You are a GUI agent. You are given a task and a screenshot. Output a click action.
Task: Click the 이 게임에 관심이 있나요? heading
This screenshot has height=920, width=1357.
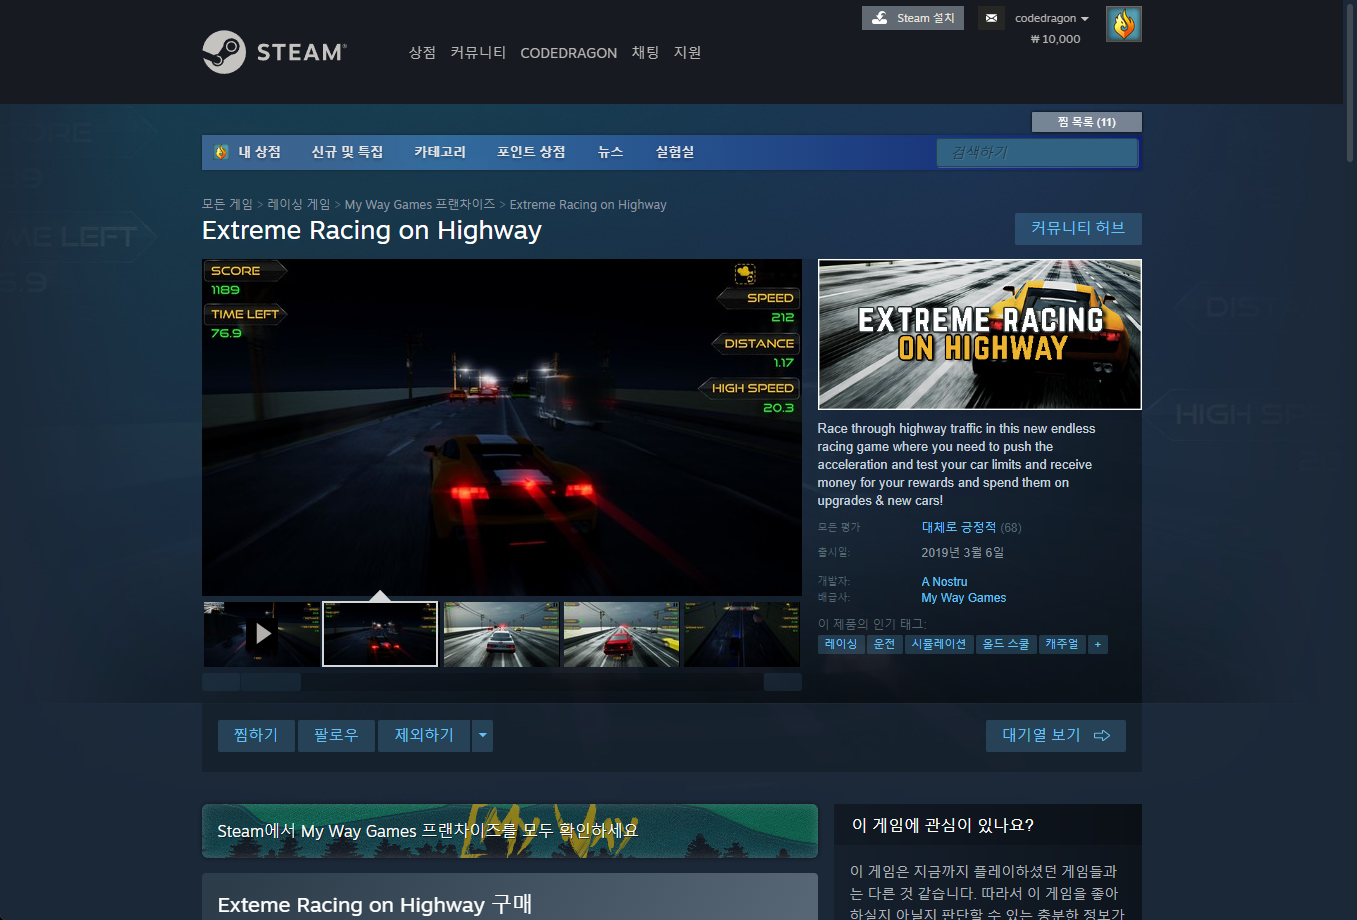point(942,825)
